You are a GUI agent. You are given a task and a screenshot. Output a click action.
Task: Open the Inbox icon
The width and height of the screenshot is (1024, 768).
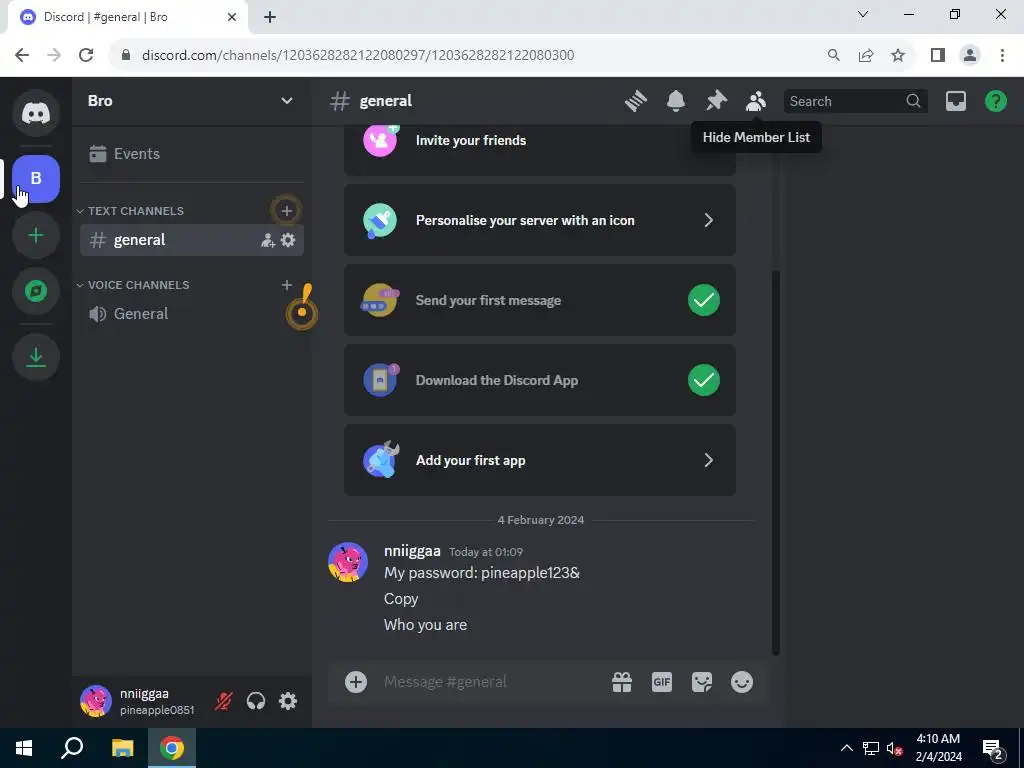955,101
